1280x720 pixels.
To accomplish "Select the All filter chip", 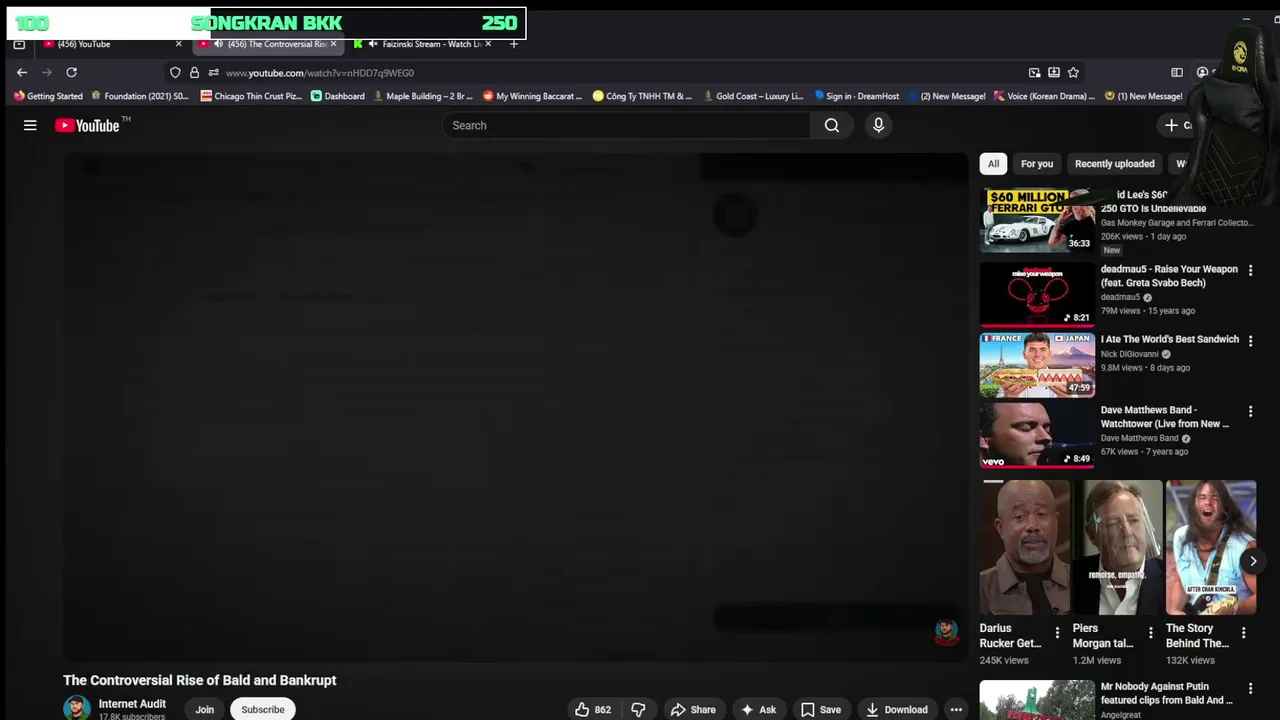I will coord(993,164).
